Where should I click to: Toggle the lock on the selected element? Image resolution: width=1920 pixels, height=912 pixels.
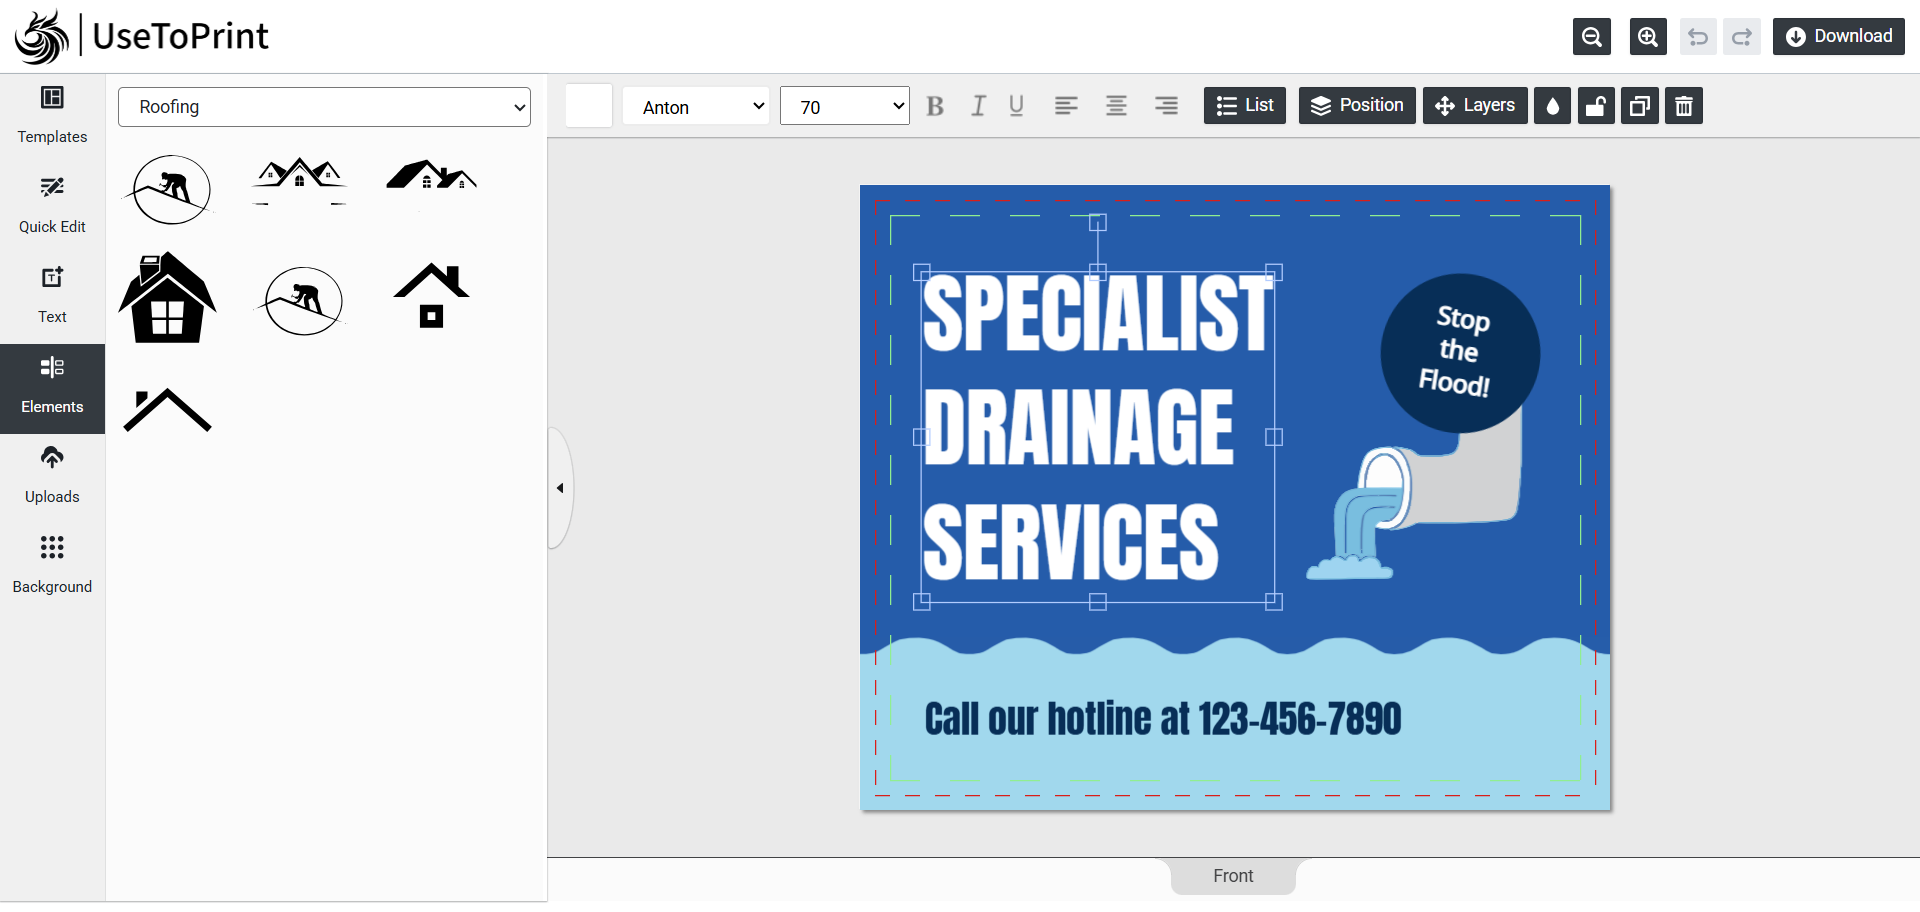click(1596, 106)
